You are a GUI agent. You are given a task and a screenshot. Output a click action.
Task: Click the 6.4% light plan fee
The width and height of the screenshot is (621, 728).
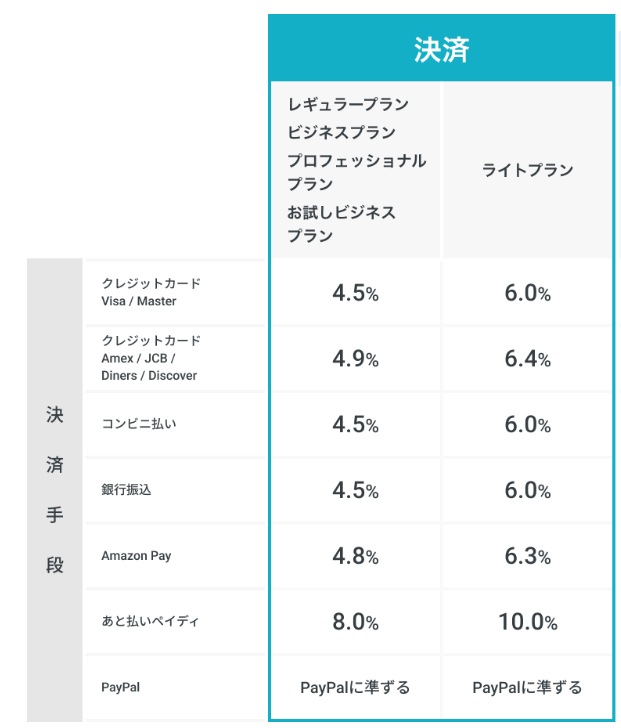[527, 359]
